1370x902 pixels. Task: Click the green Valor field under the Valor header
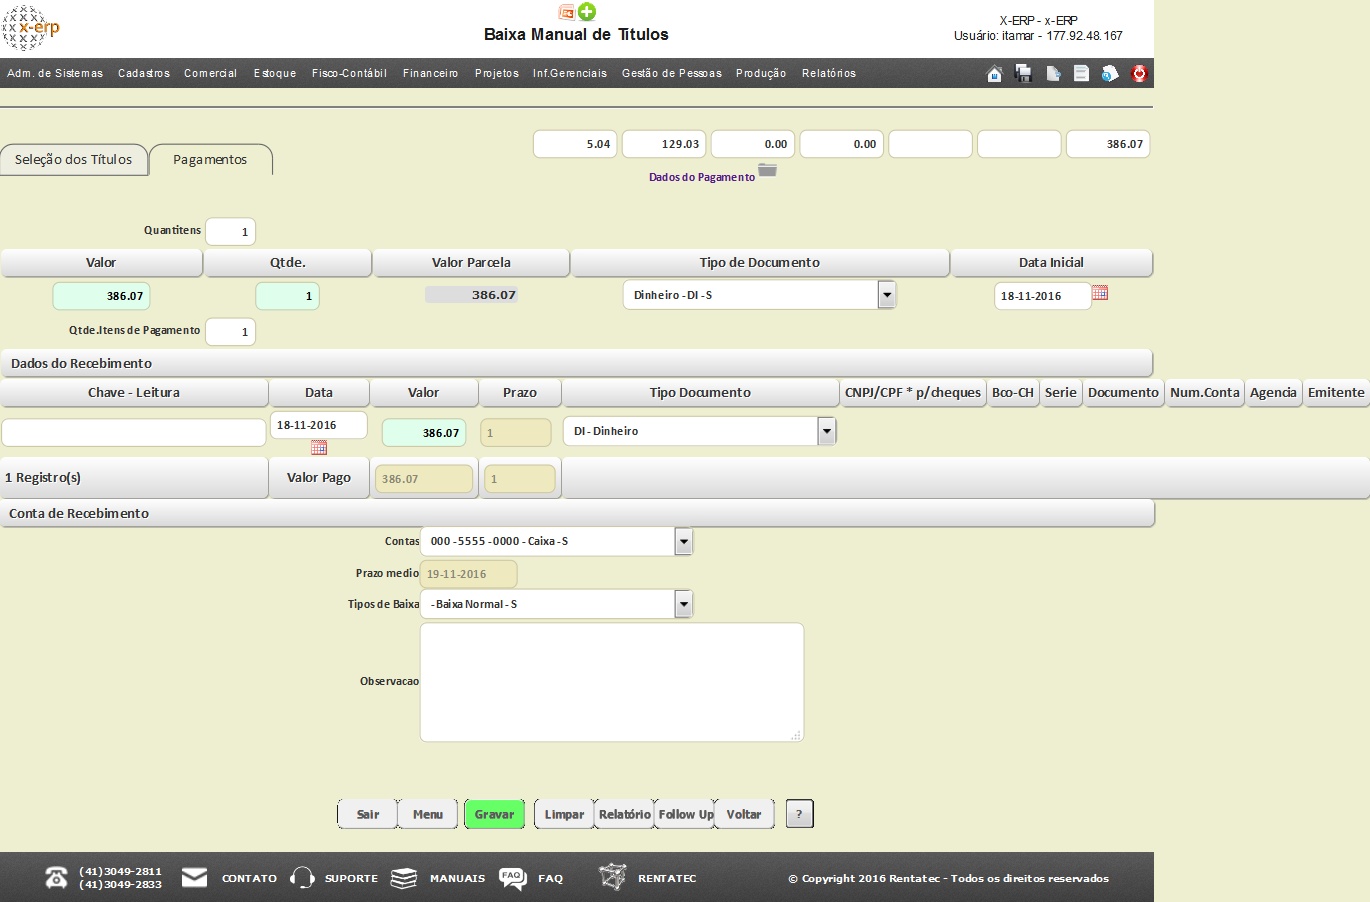point(102,296)
